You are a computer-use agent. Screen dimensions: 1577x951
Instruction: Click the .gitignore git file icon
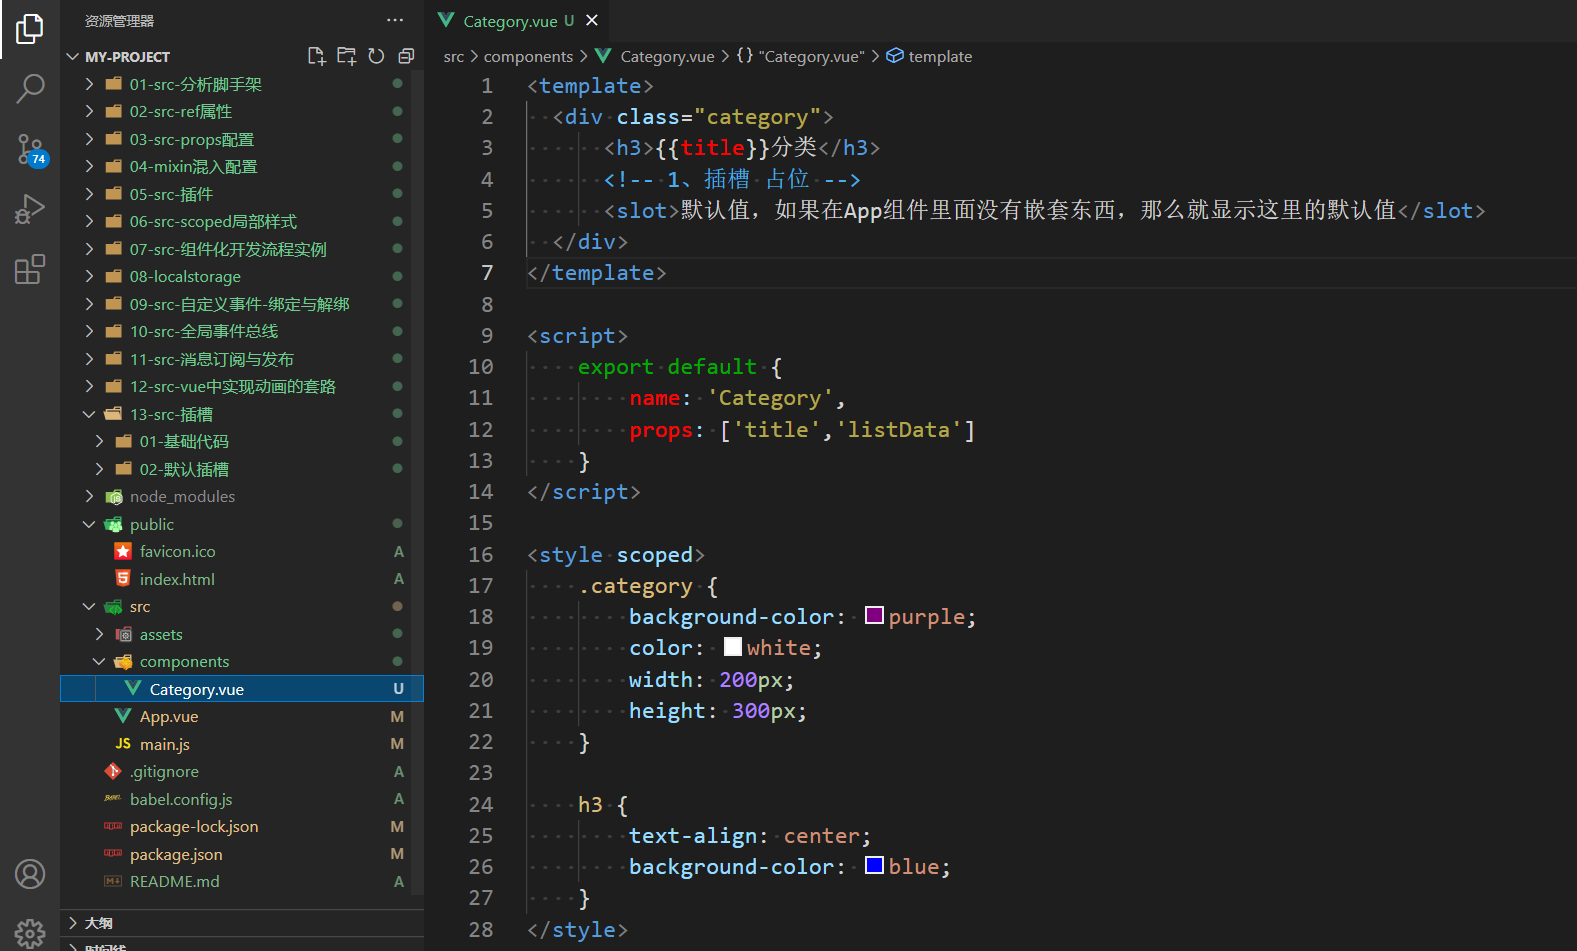[113, 771]
